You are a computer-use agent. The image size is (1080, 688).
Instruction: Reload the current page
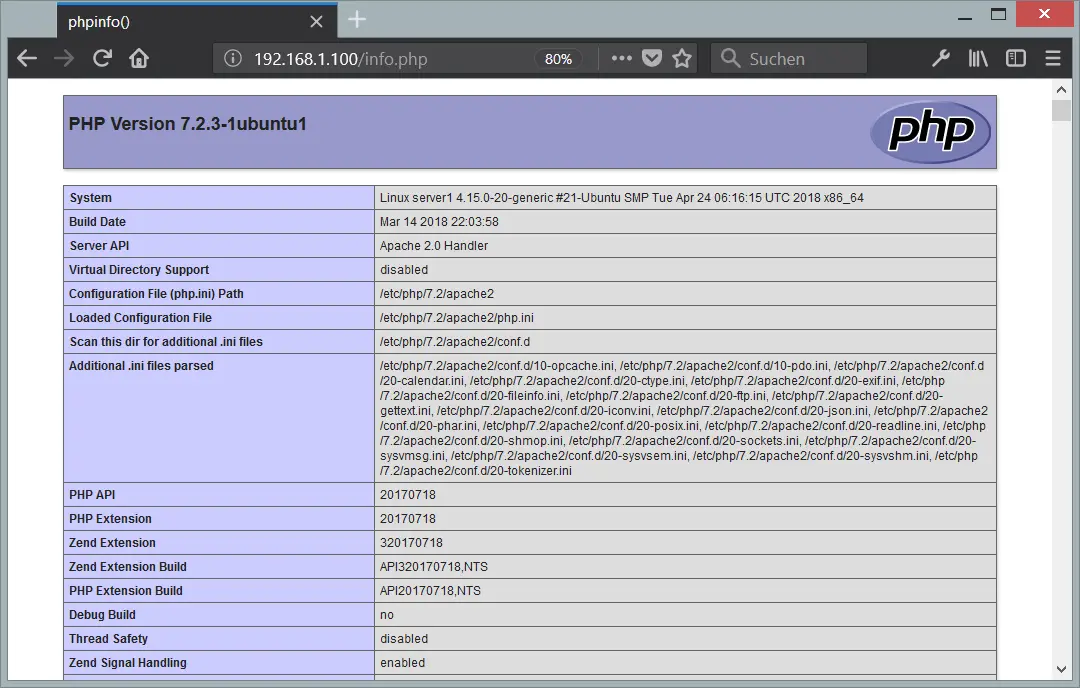coord(102,59)
